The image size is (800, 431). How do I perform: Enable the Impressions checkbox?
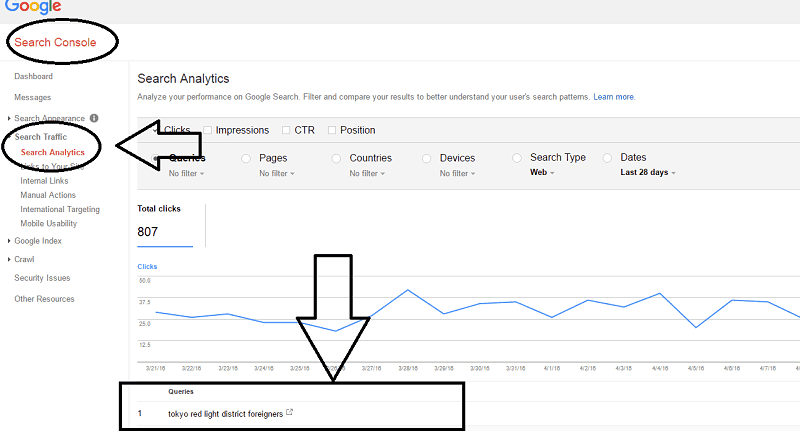207,130
